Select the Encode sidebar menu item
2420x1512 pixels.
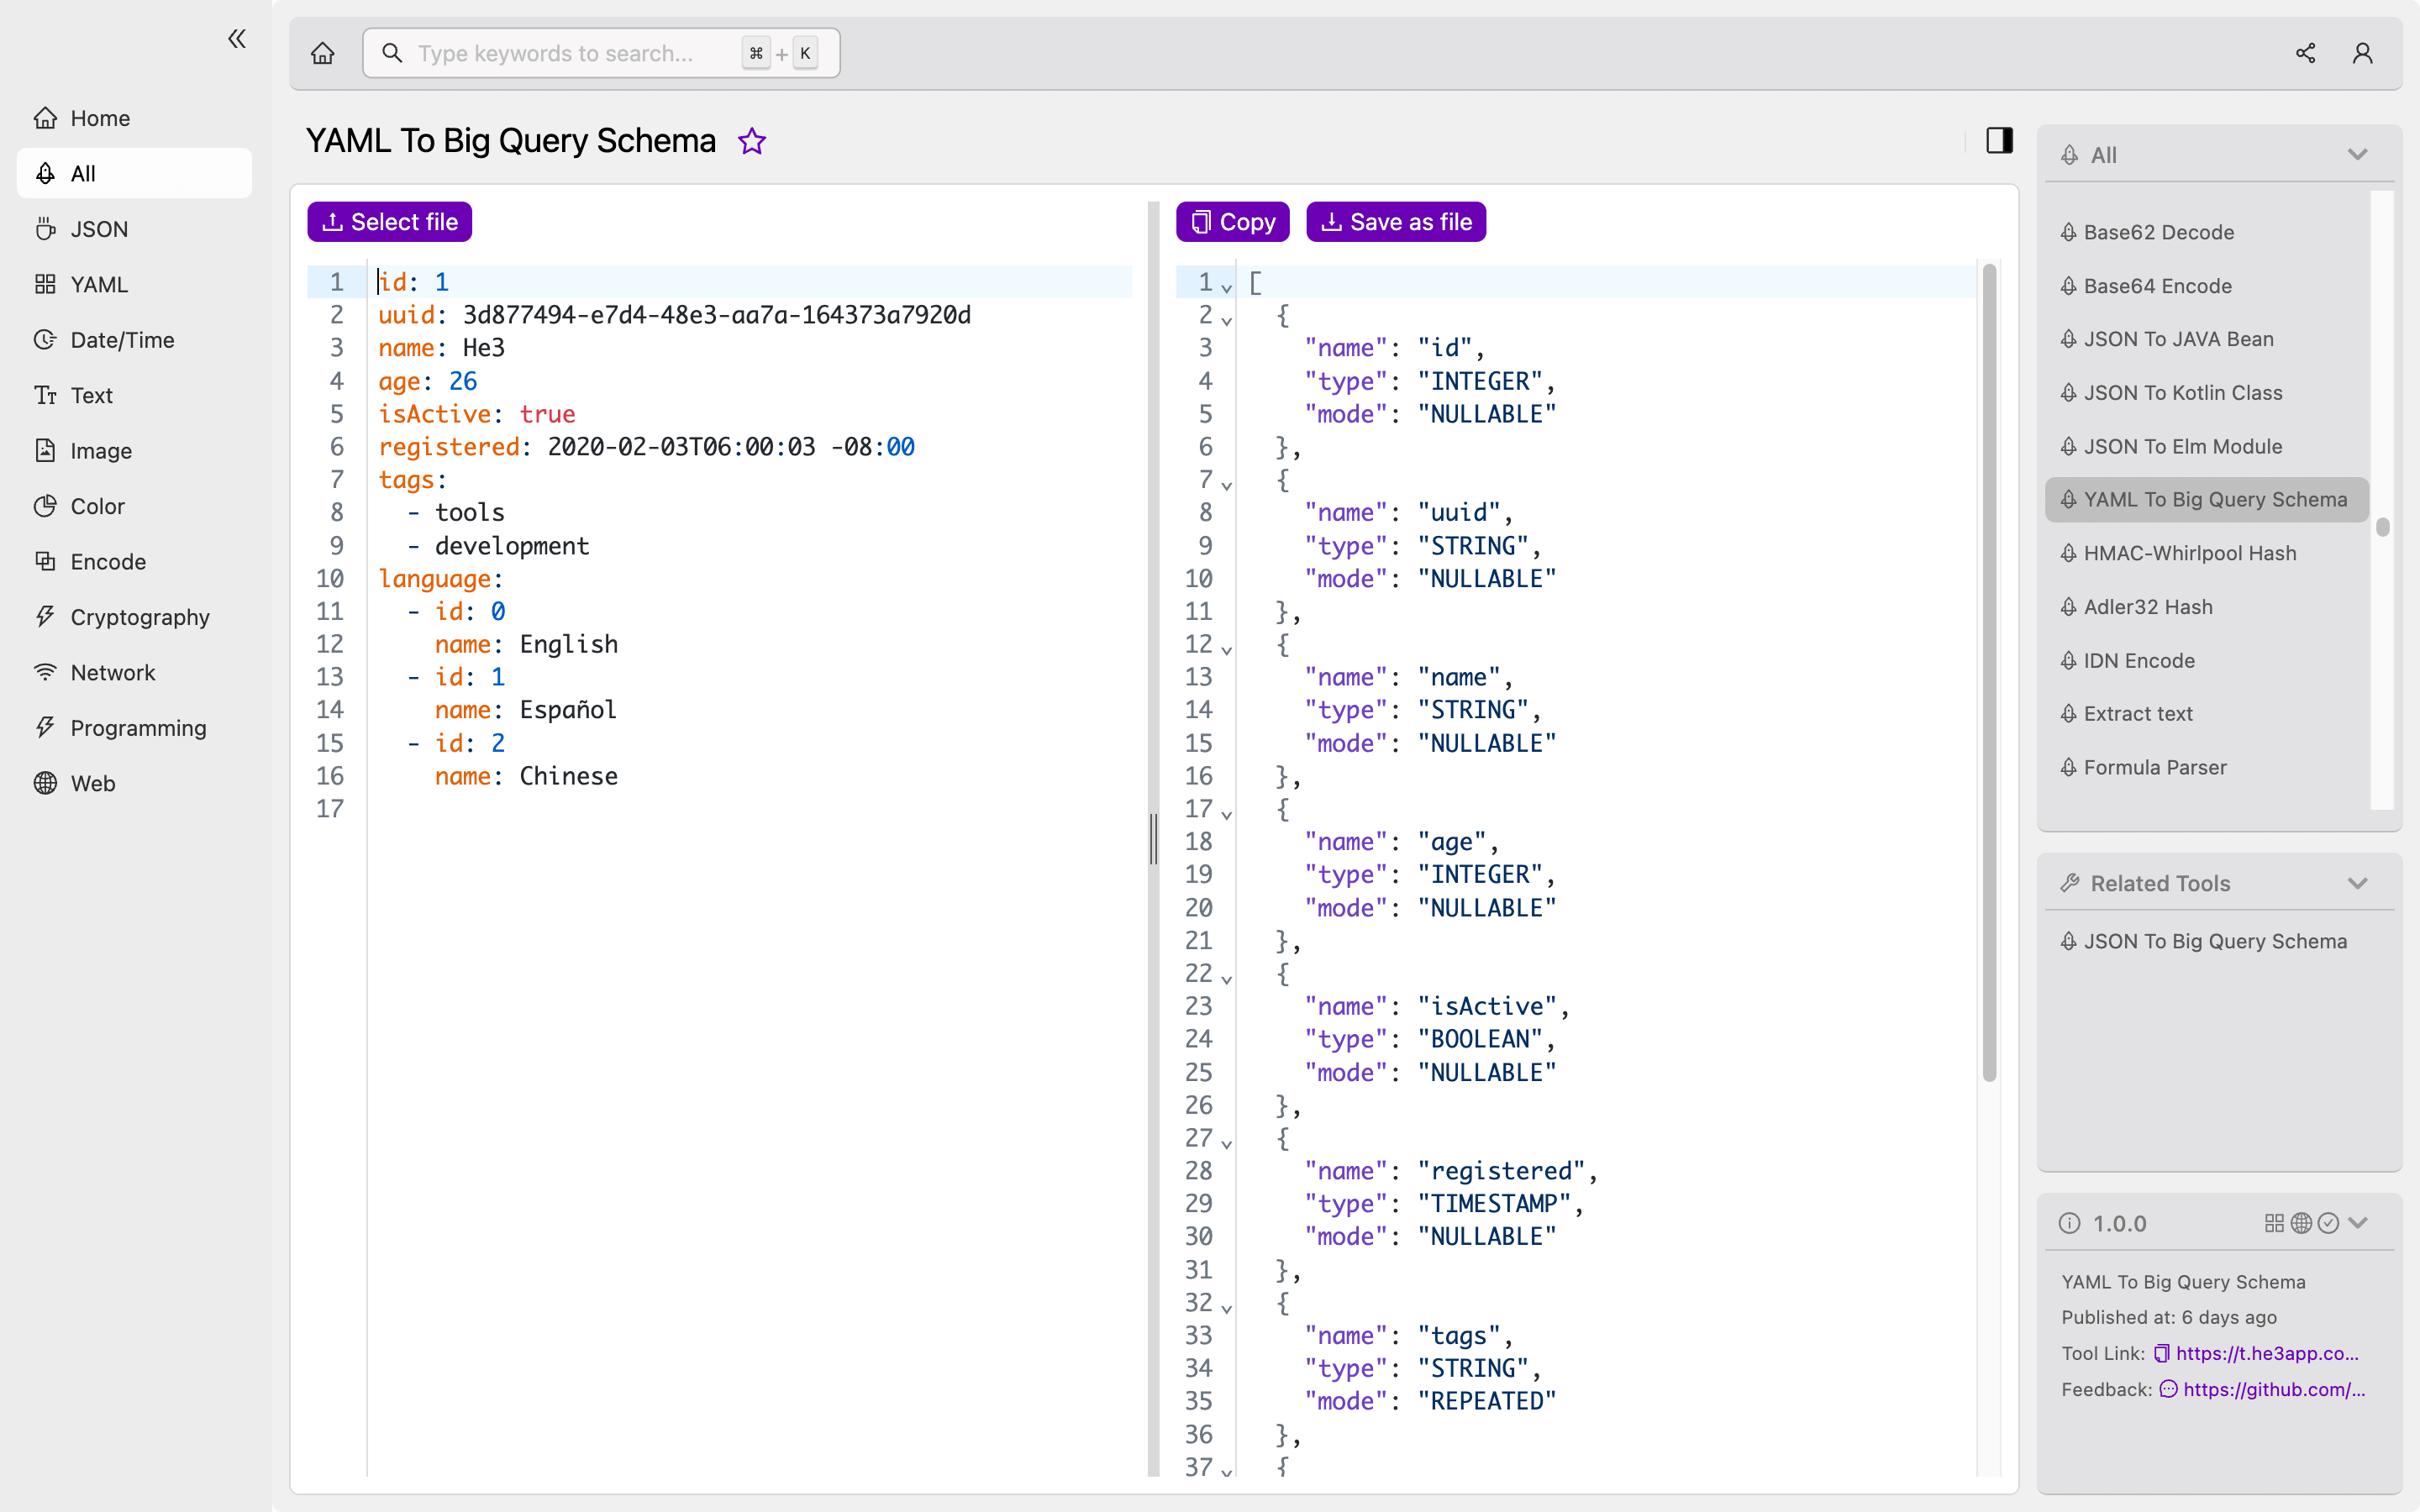[x=108, y=561]
